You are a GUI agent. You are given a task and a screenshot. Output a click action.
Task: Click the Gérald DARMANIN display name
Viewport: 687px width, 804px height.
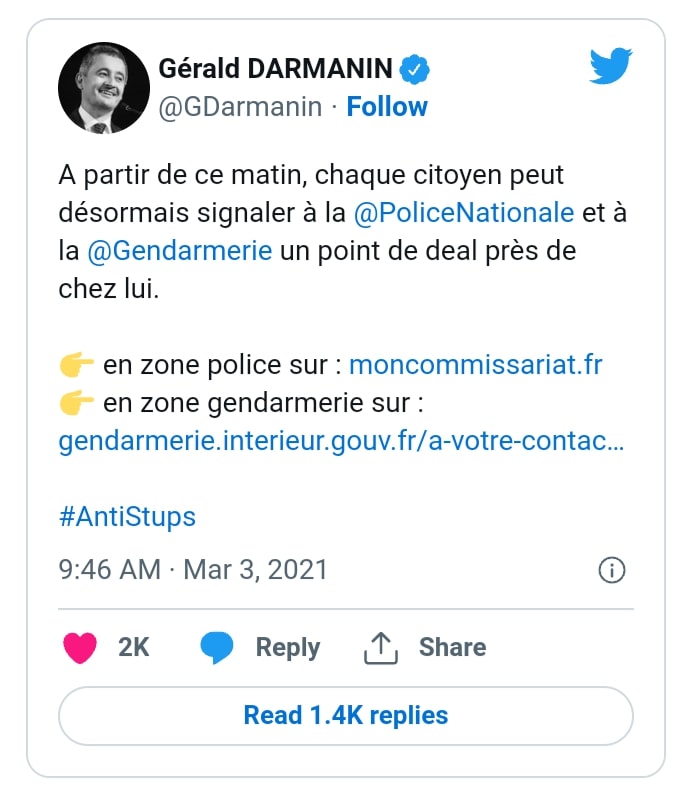277,70
